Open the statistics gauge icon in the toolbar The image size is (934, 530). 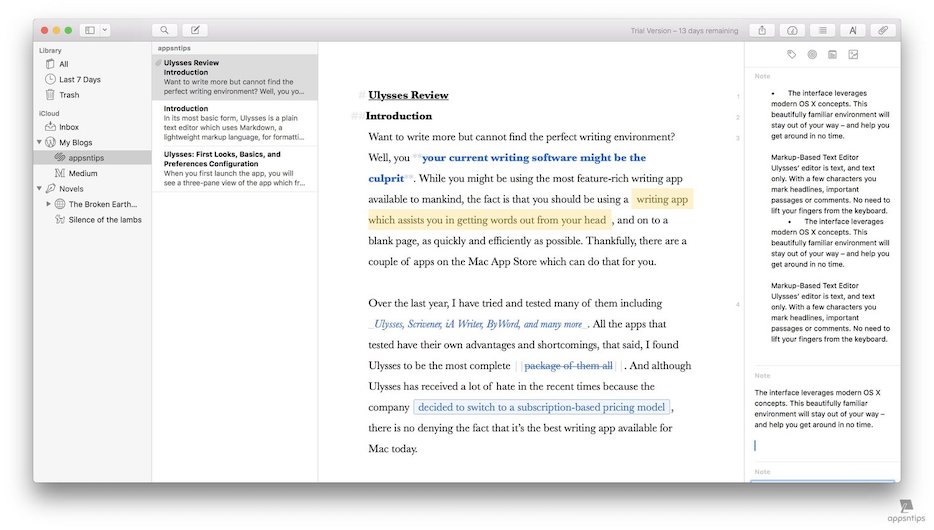click(793, 30)
